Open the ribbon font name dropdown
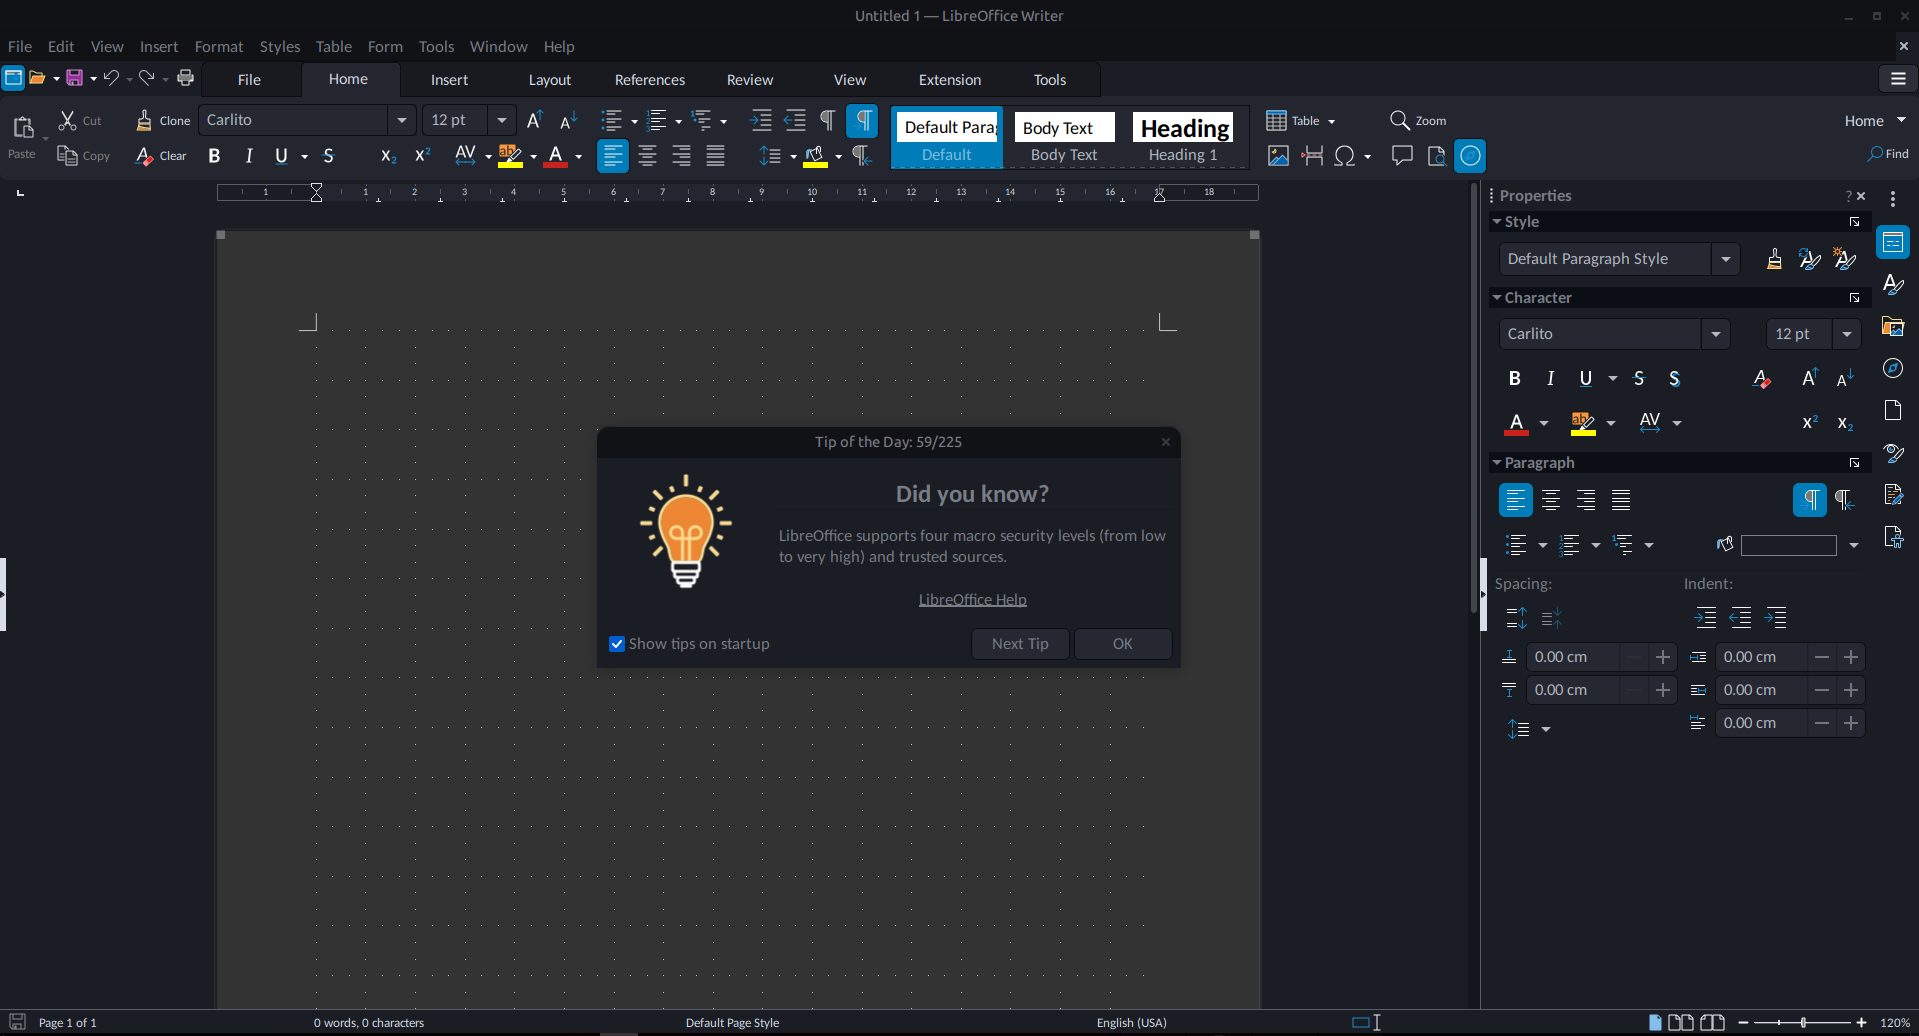This screenshot has width=1919, height=1036. 401,120
